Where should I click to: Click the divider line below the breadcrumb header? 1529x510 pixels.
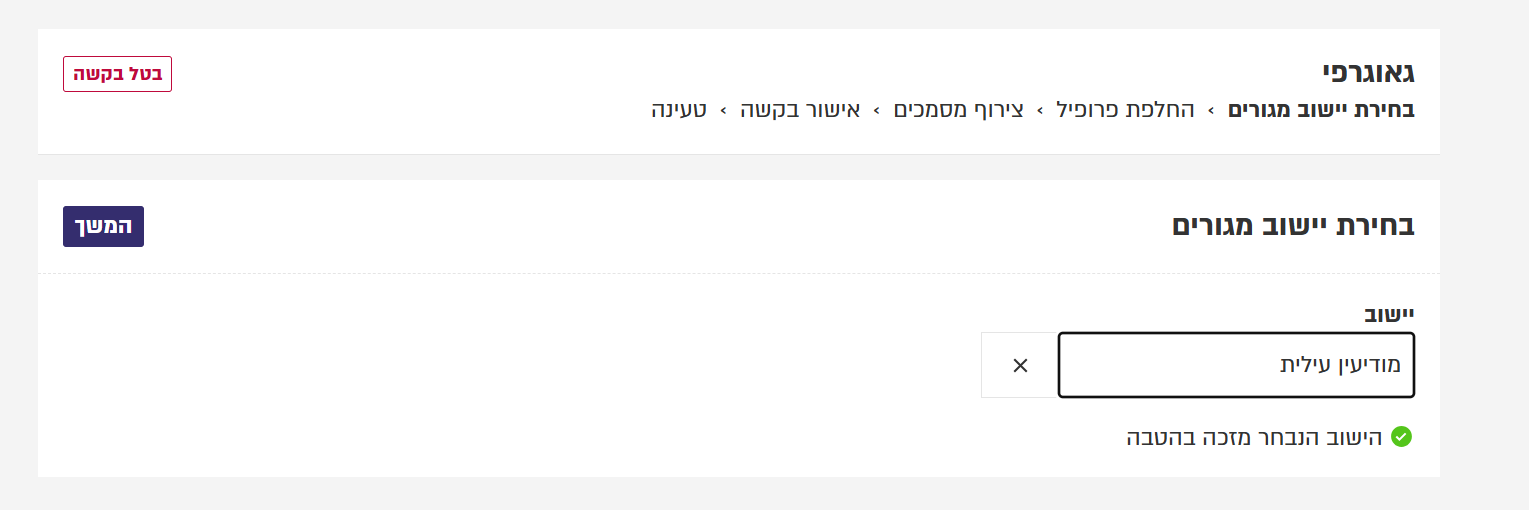pyautogui.click(x=739, y=154)
